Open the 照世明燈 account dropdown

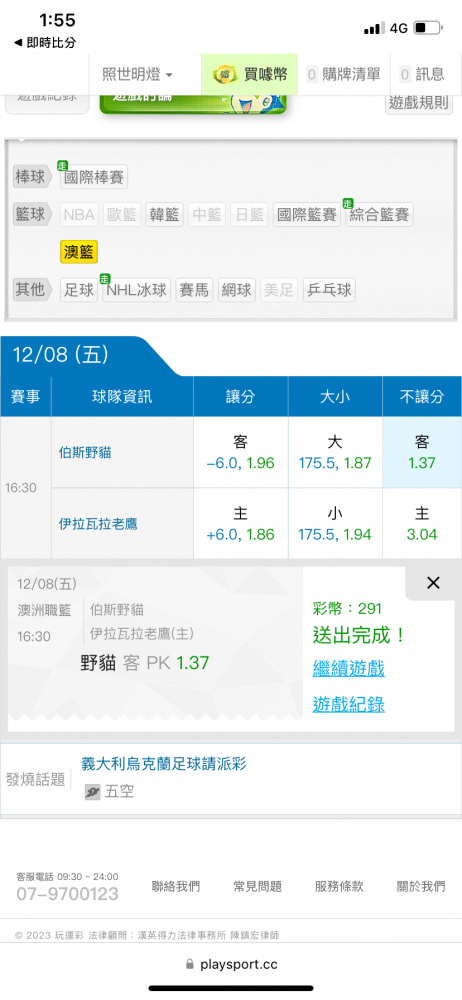pyautogui.click(x=138, y=75)
